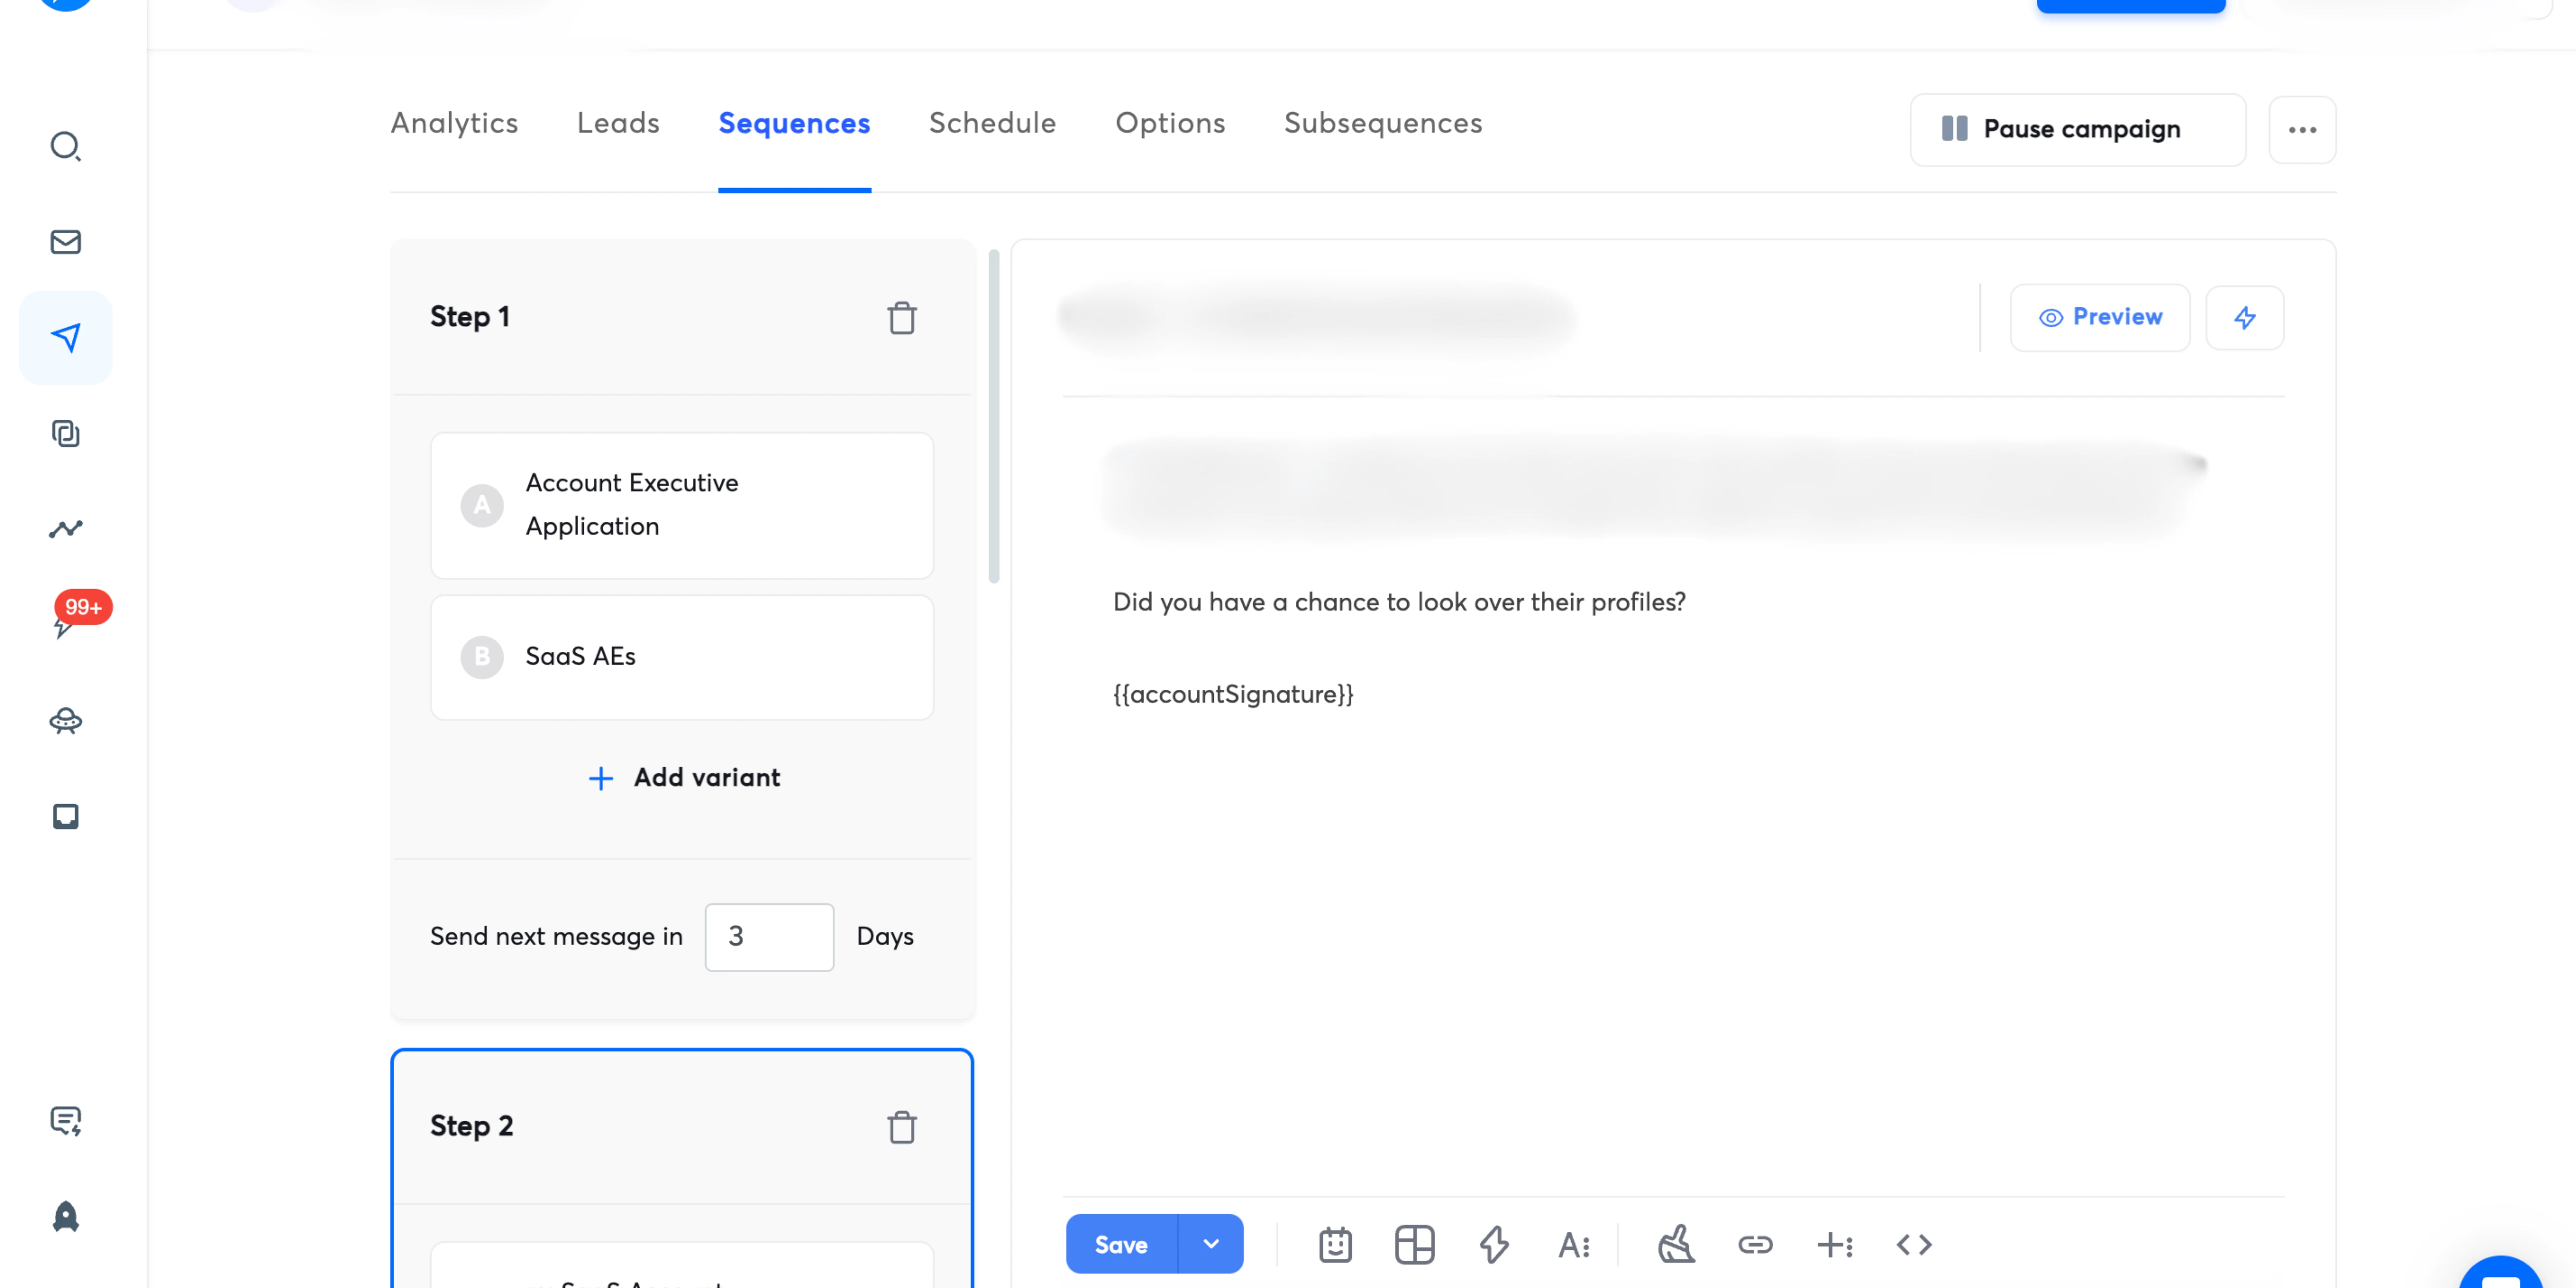Select the Step 1 card header
This screenshot has height=1288, width=2576.
[x=682, y=317]
